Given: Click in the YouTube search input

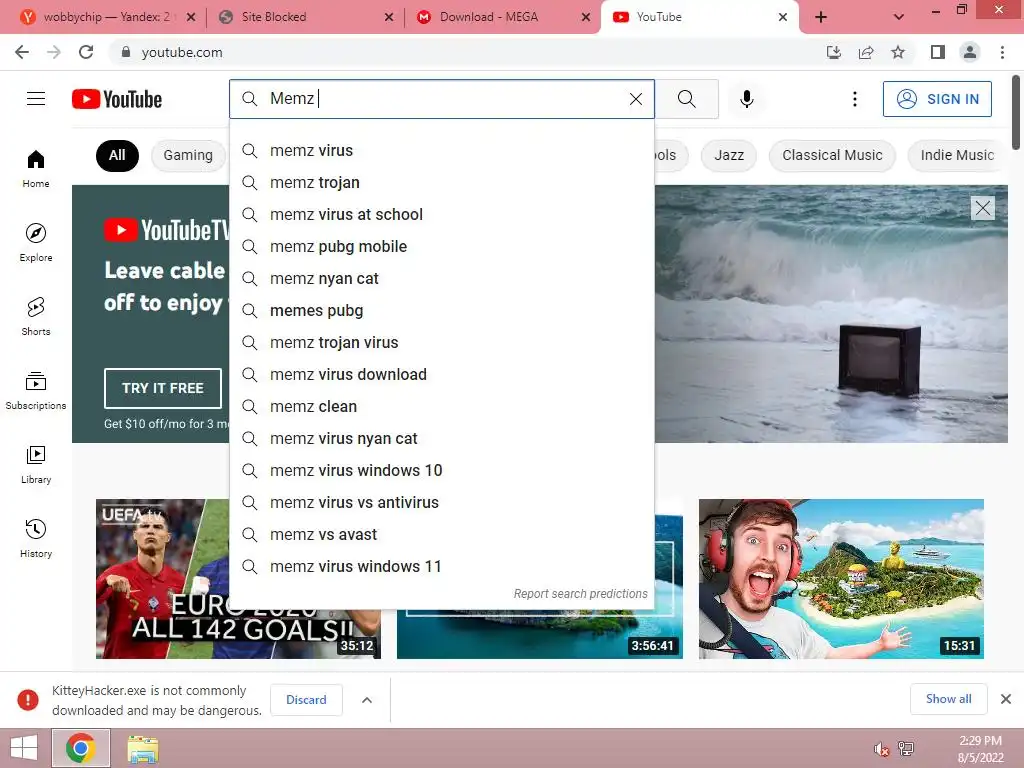Looking at the screenshot, I should [444, 99].
